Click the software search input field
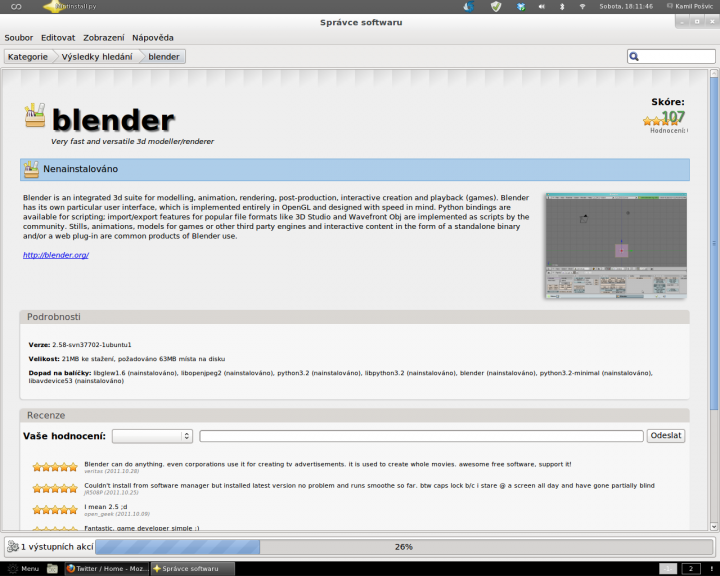Screen dimensions: 720x576 click(671, 56)
